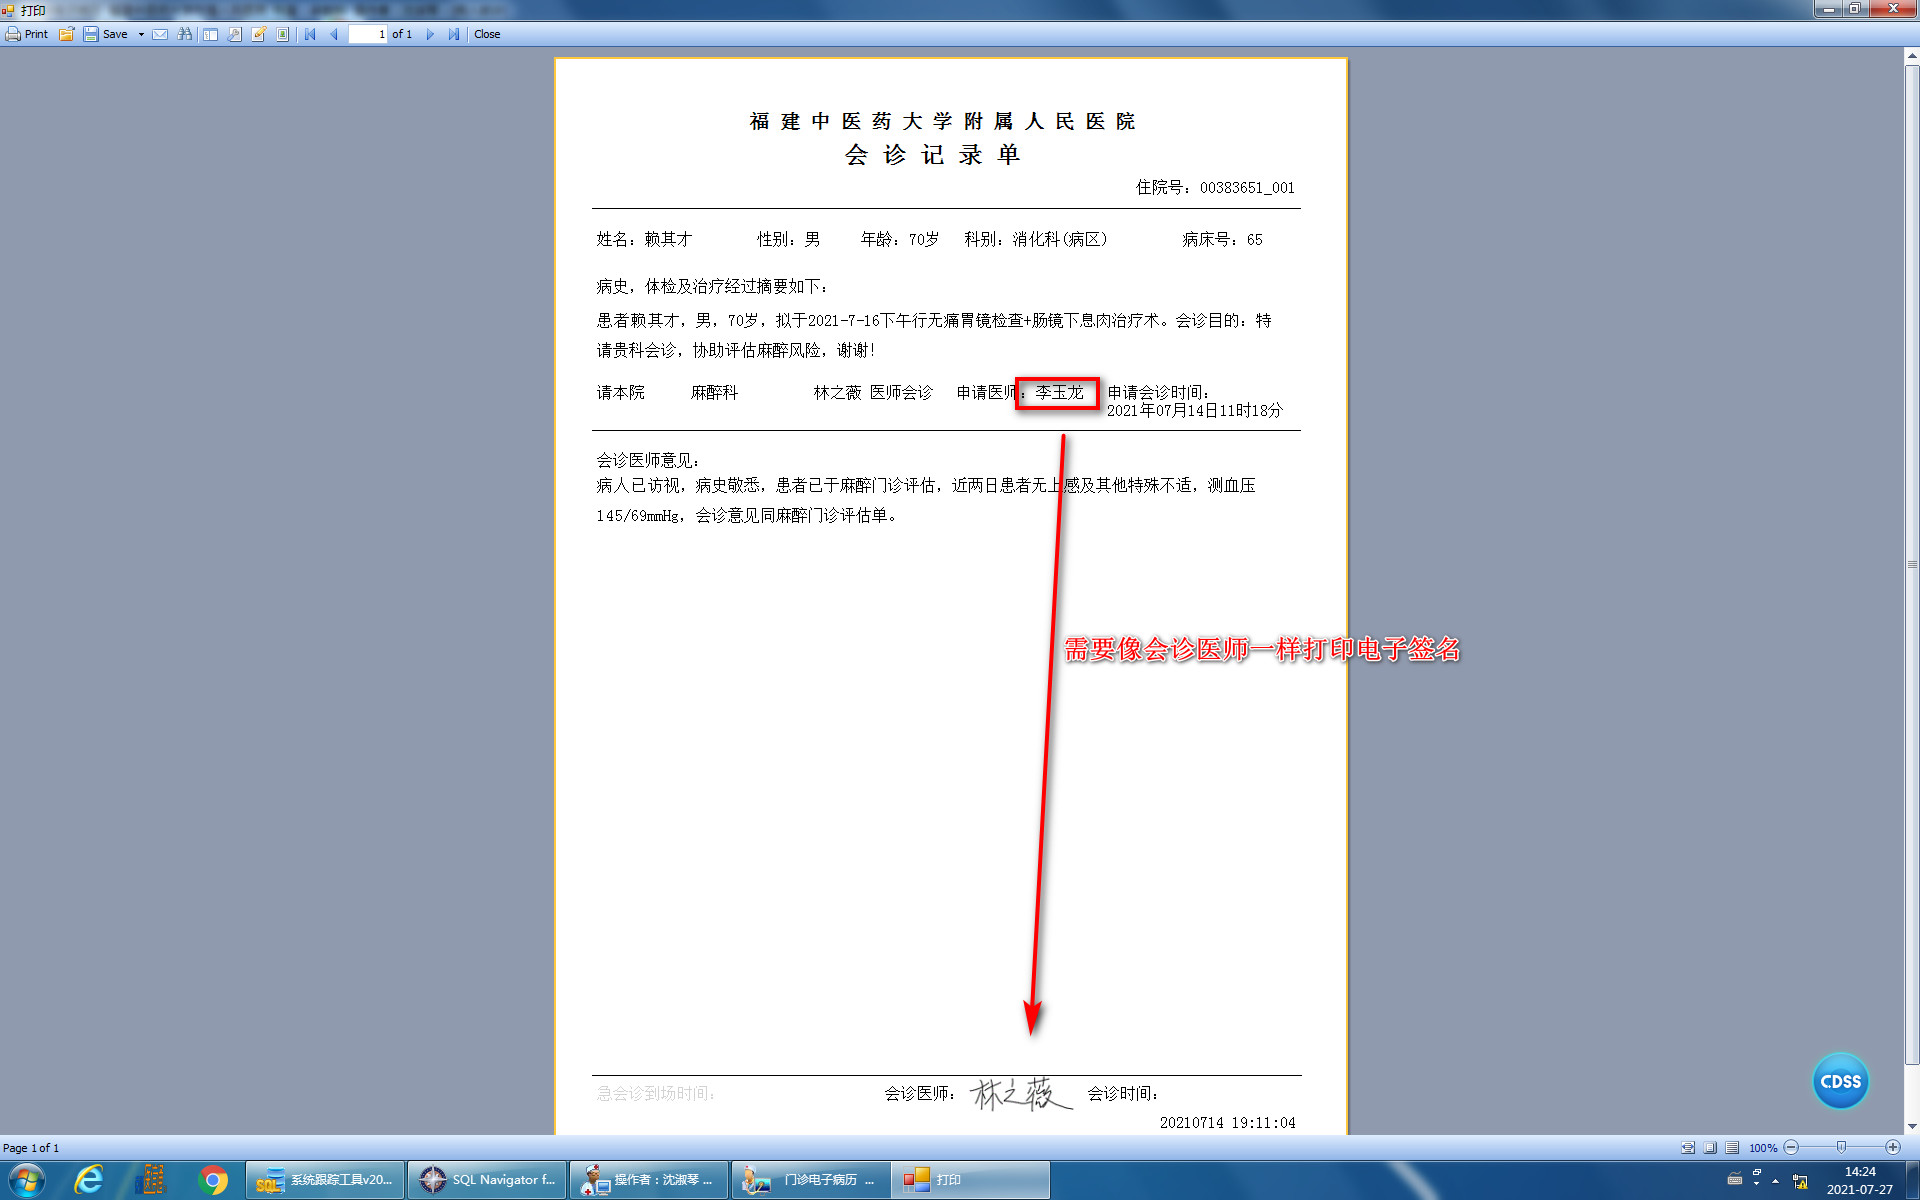This screenshot has height=1200, width=1920.
Task: Close the print preview via Close
Action: pyautogui.click(x=487, y=34)
